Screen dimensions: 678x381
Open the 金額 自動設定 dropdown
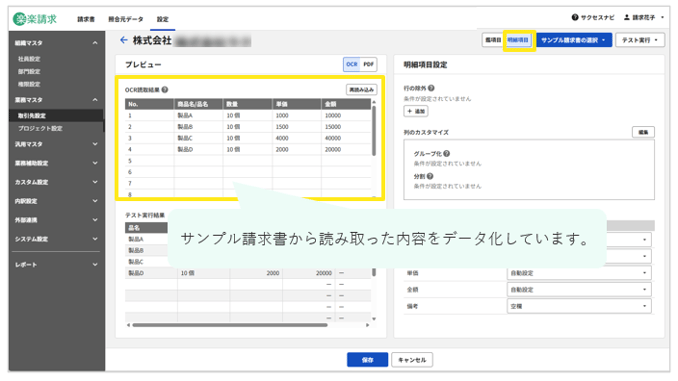click(579, 289)
